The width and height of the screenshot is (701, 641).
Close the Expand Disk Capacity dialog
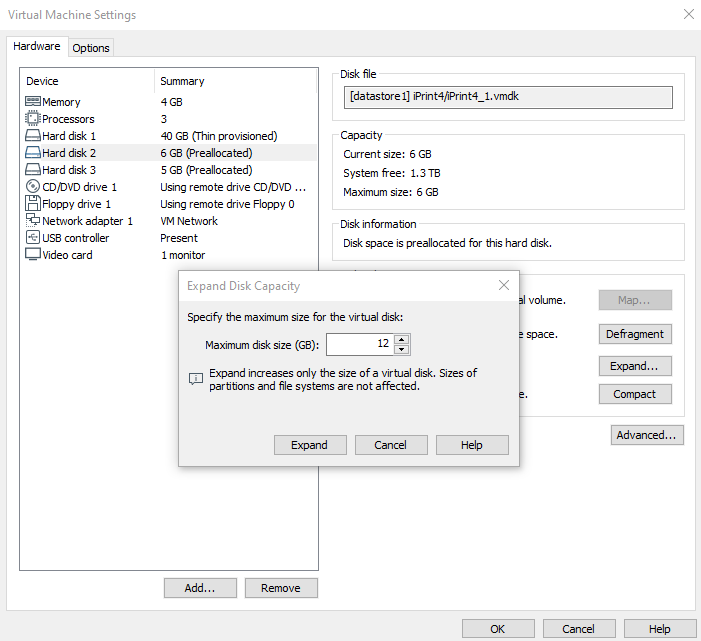click(x=504, y=286)
